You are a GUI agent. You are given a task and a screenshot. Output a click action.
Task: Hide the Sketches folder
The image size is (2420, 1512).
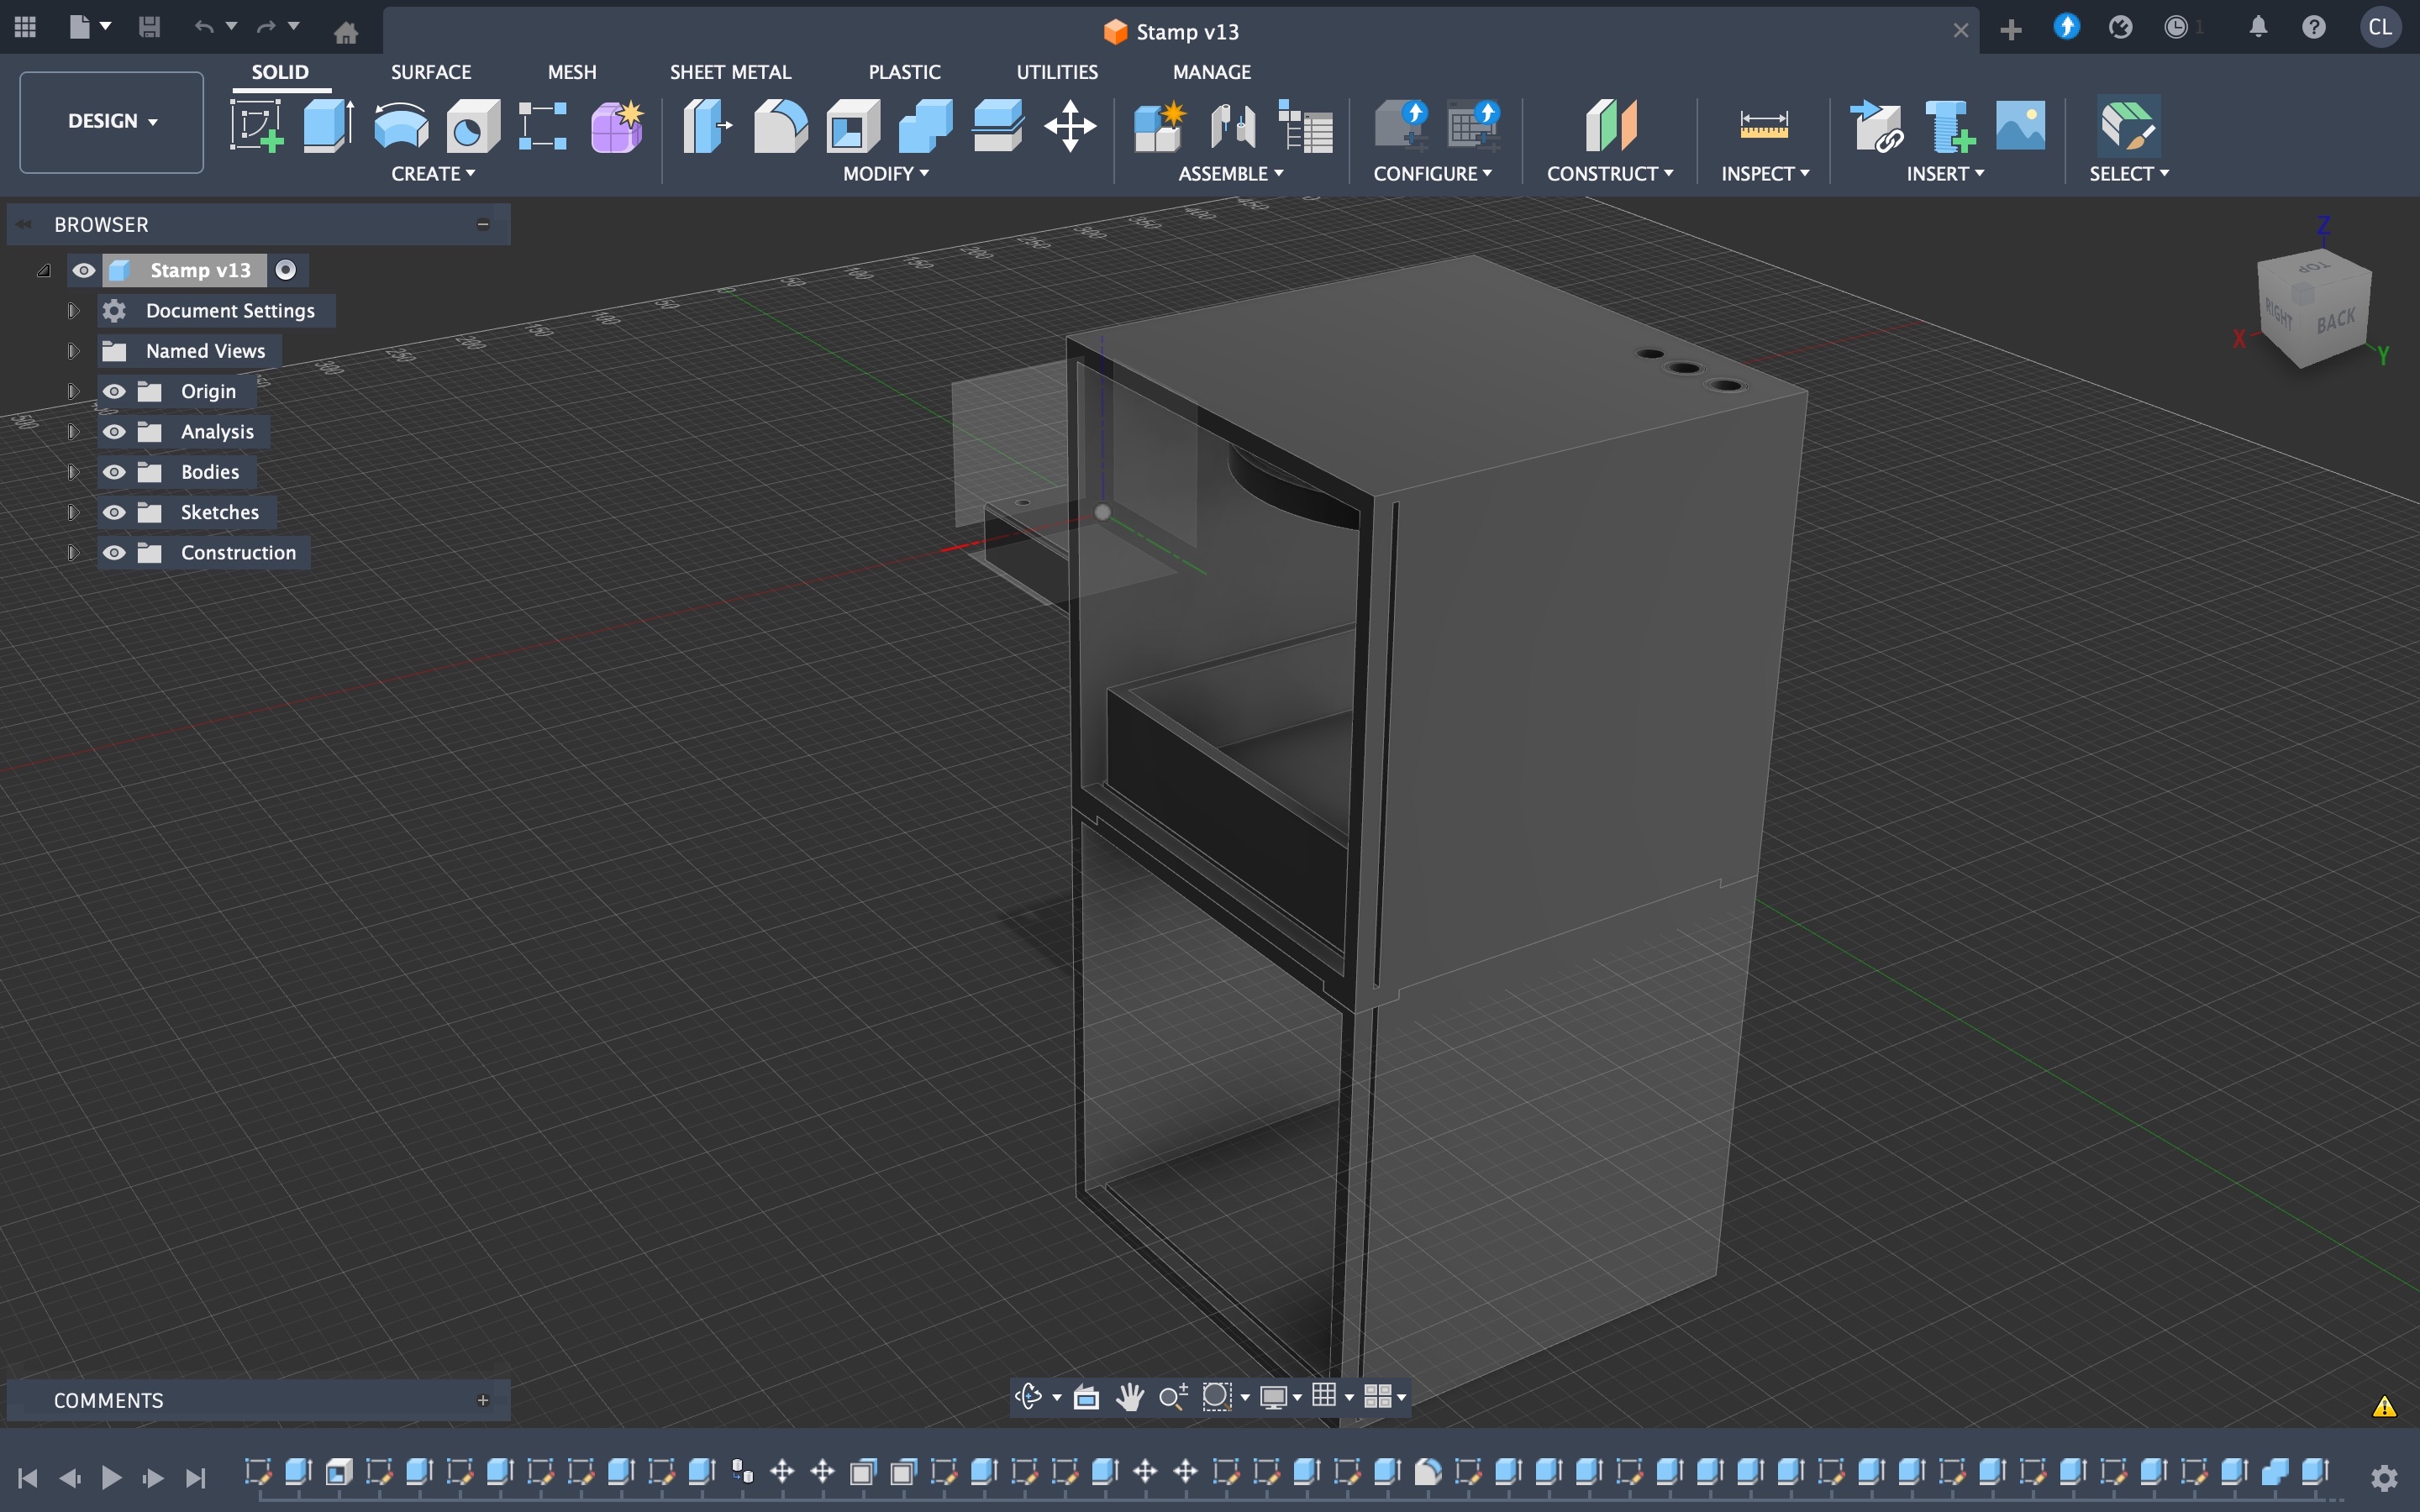(x=114, y=512)
